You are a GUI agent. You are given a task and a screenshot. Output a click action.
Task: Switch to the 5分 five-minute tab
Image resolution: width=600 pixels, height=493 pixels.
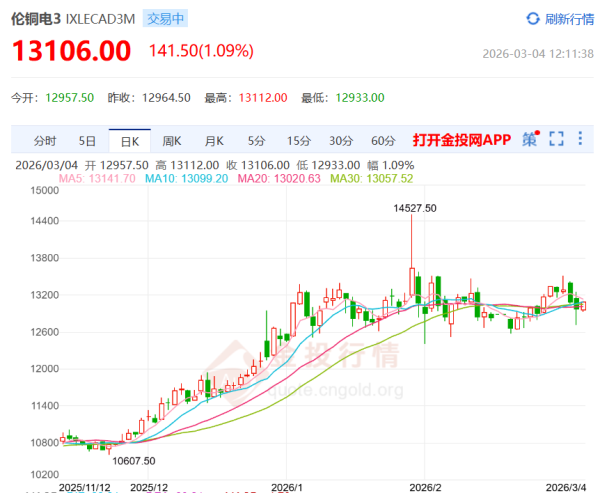256,141
